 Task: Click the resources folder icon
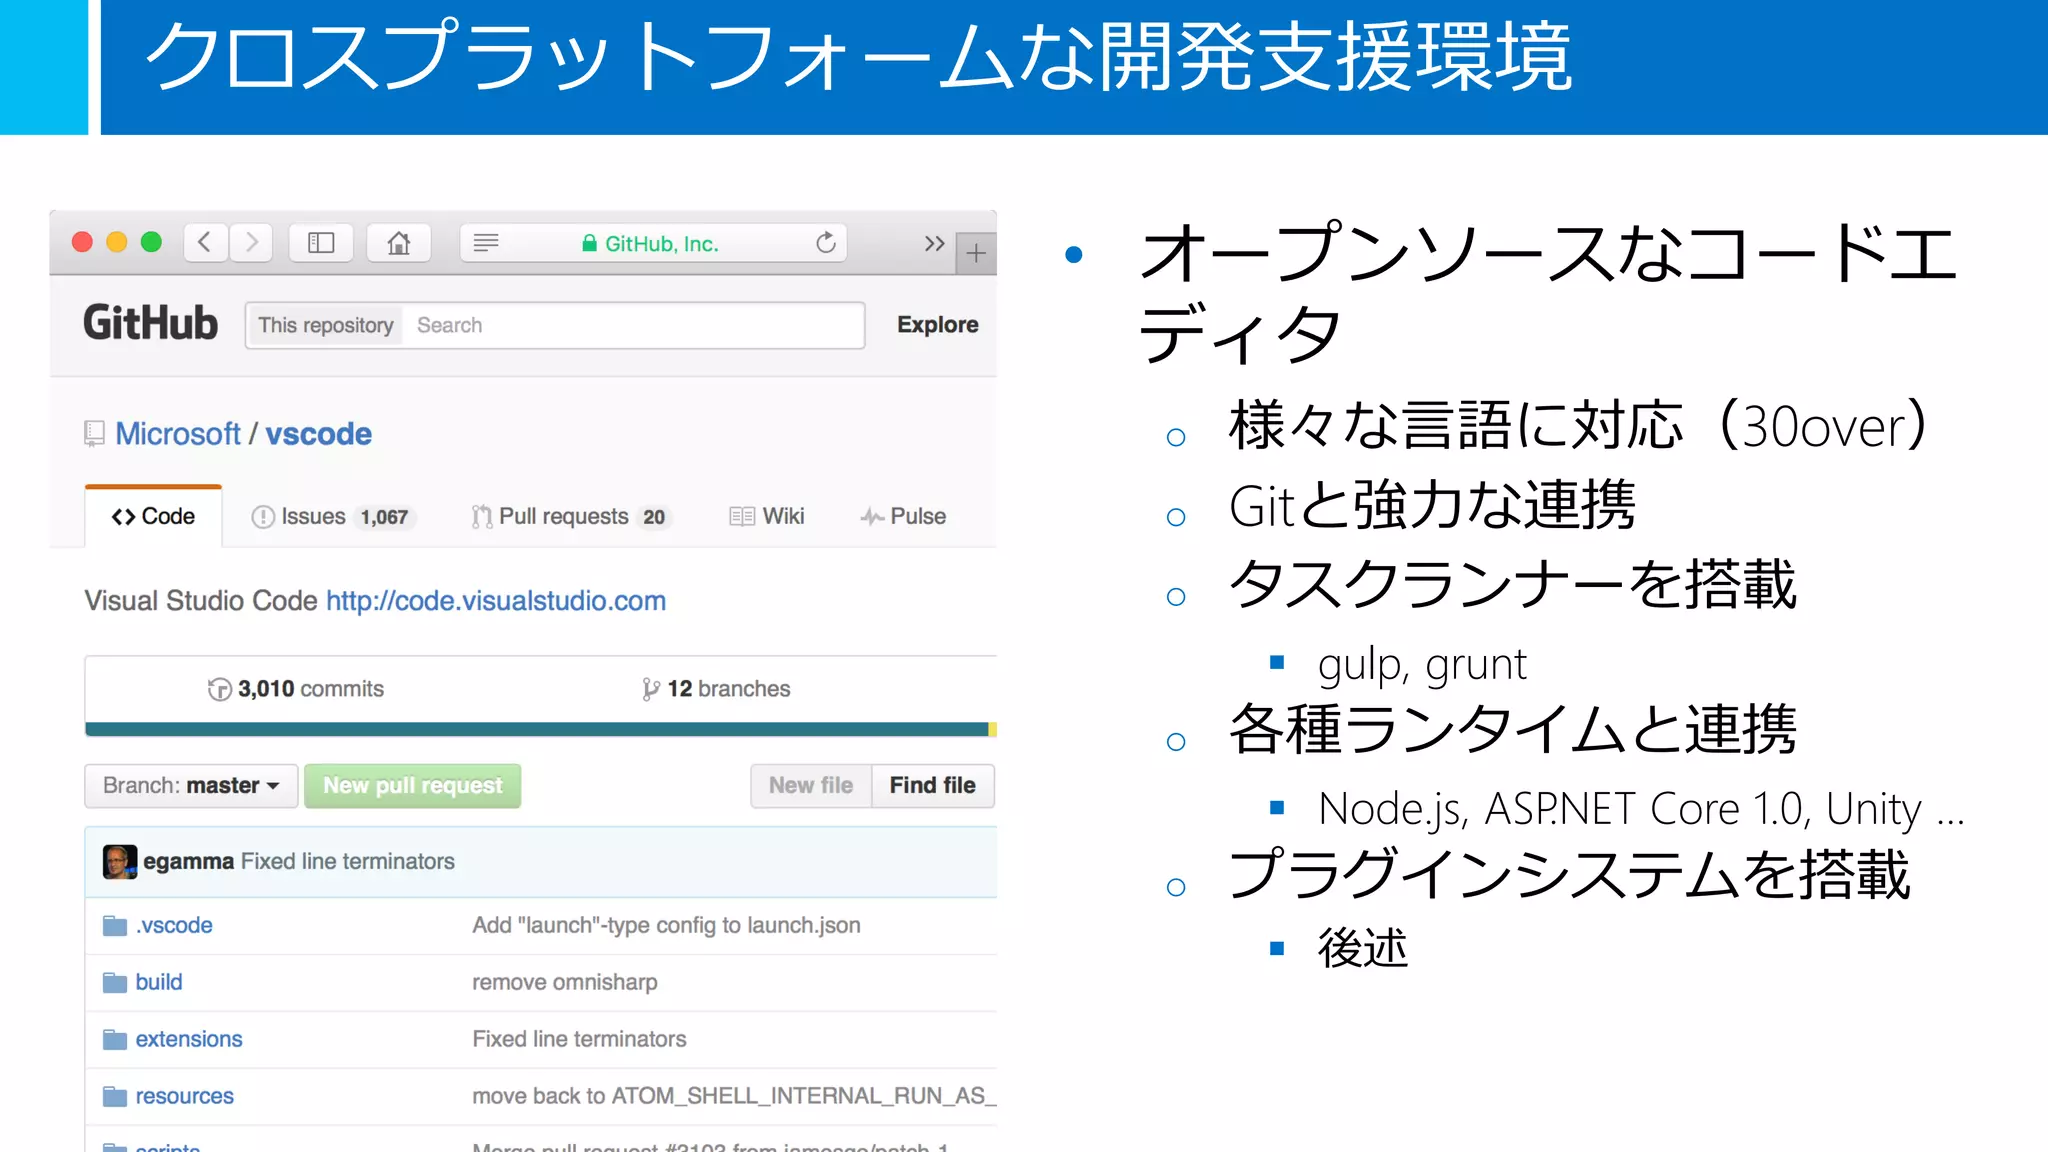pos(115,1096)
